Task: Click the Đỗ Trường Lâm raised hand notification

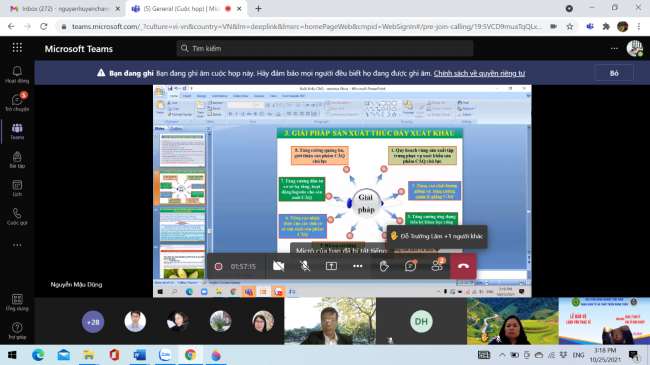Action: click(x=437, y=236)
